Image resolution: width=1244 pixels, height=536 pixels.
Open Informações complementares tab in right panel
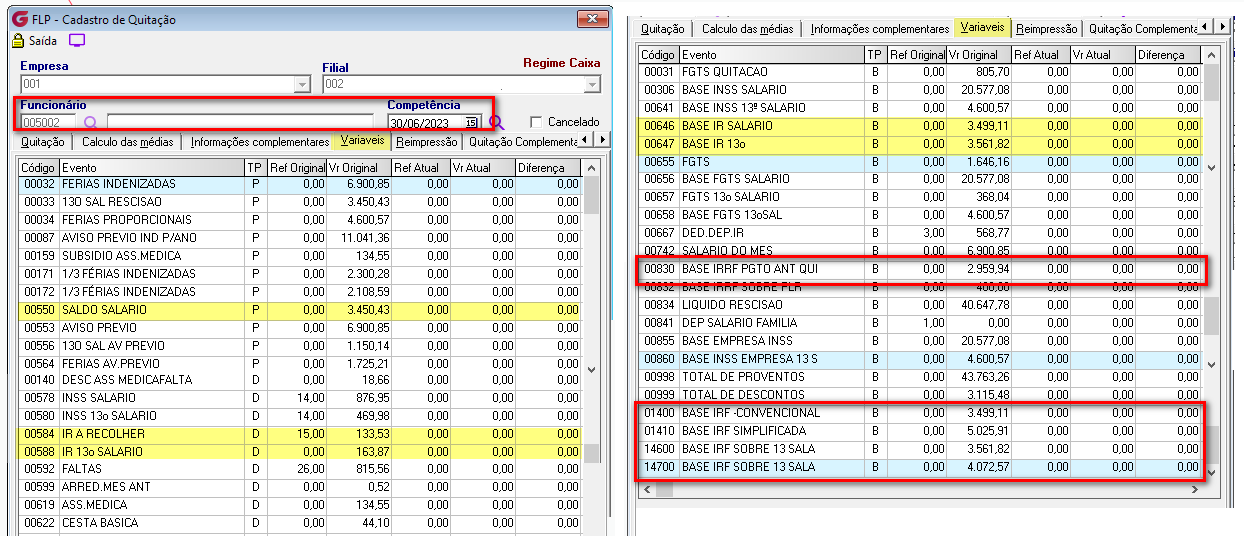tap(879, 29)
